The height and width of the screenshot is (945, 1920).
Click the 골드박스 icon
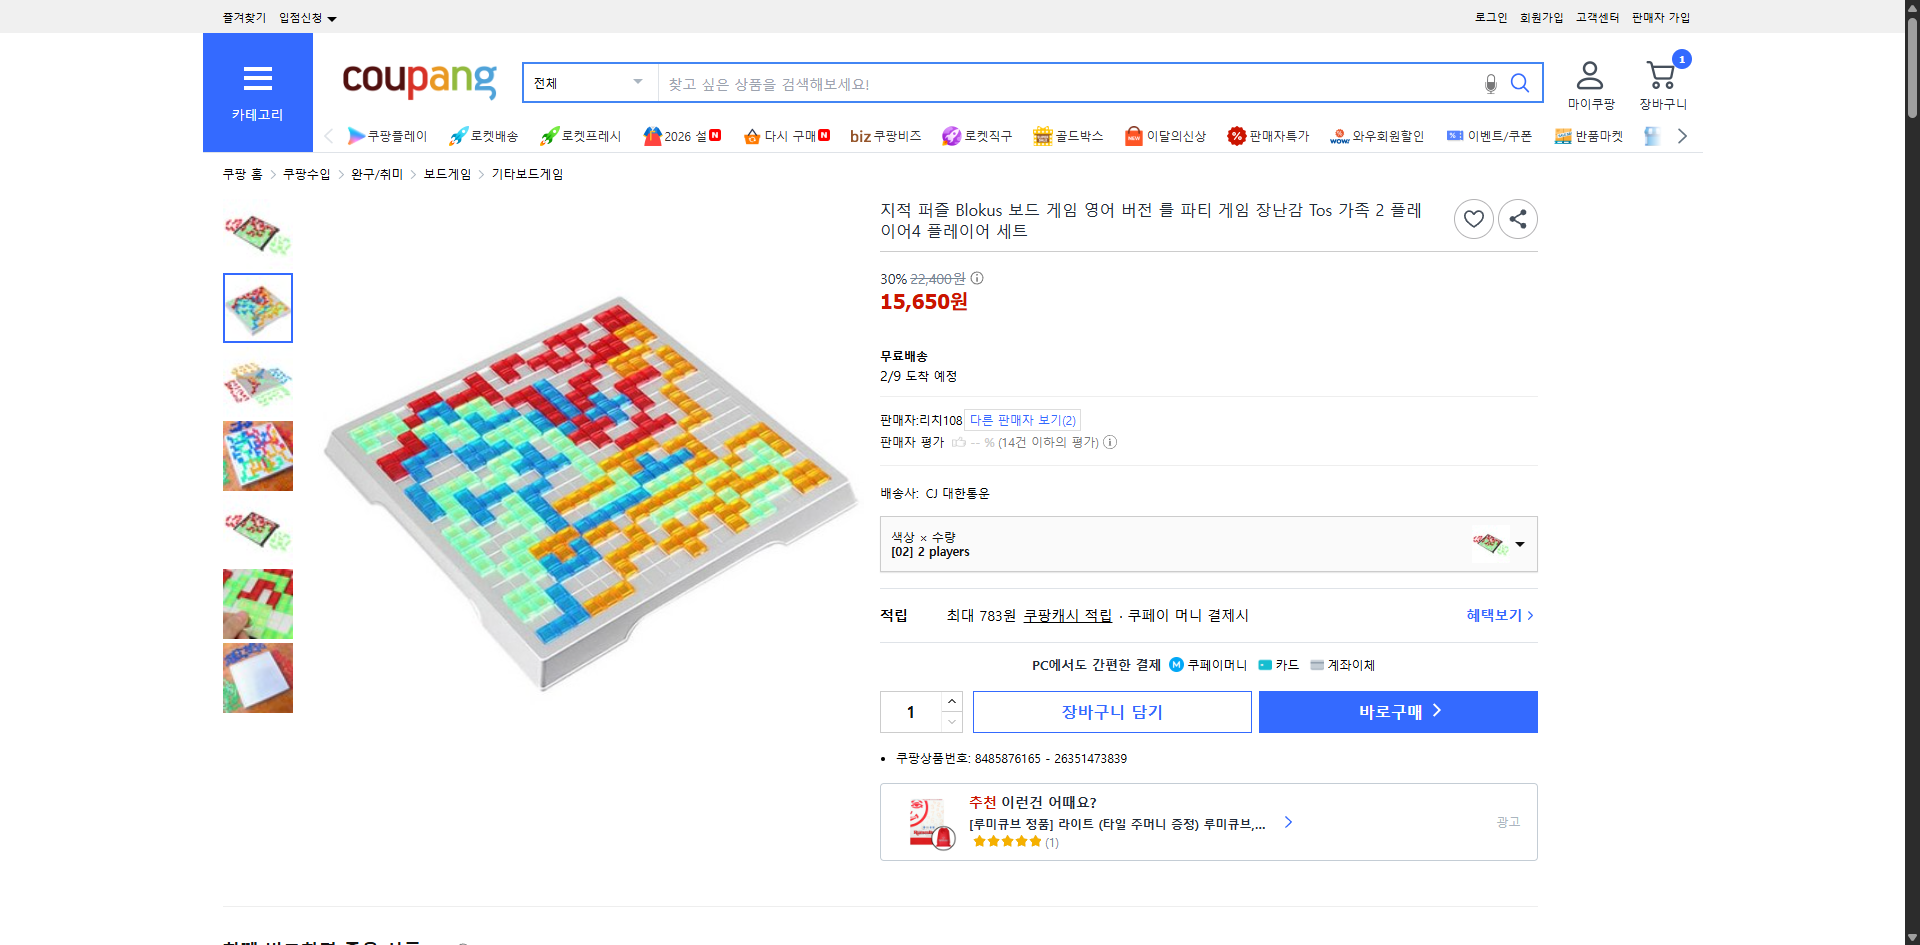coord(1041,136)
